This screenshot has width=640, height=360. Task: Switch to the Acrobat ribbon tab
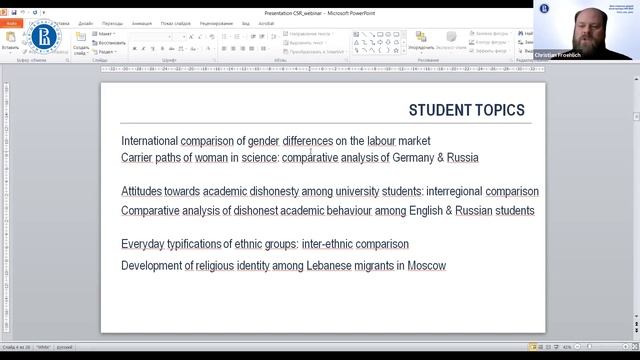tap(266, 24)
